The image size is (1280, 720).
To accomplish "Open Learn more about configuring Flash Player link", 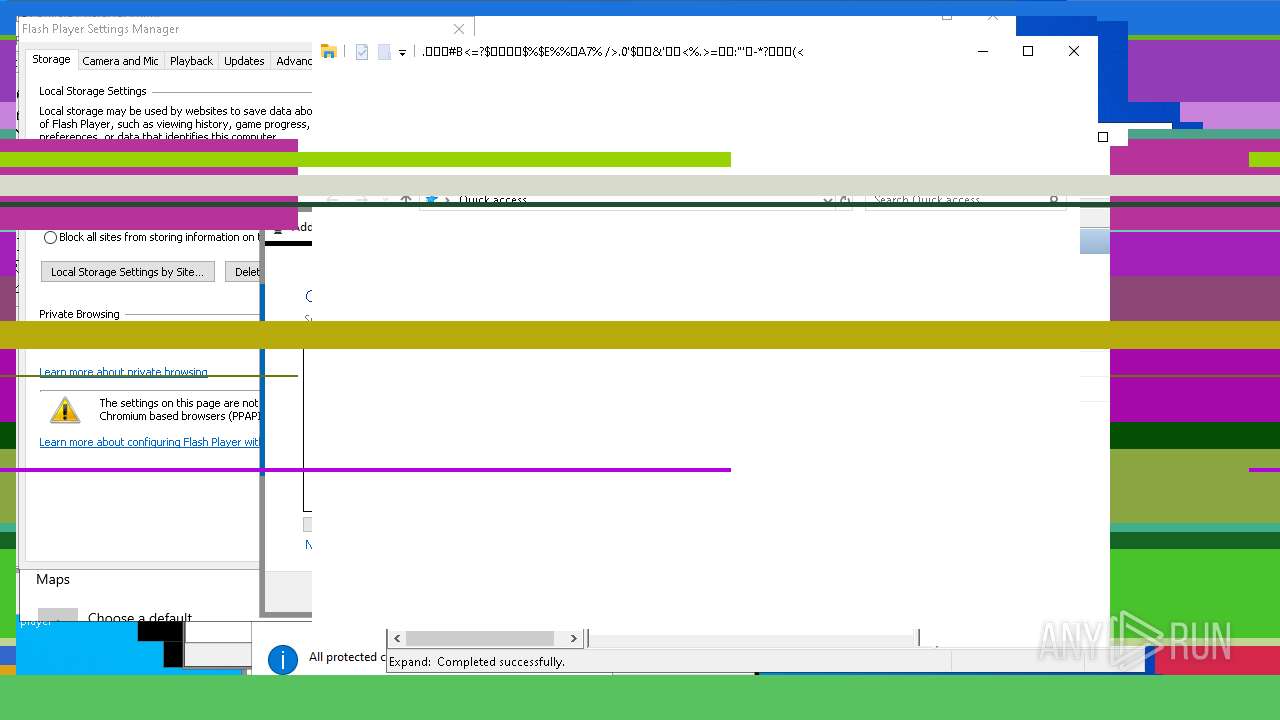I will (149, 442).
